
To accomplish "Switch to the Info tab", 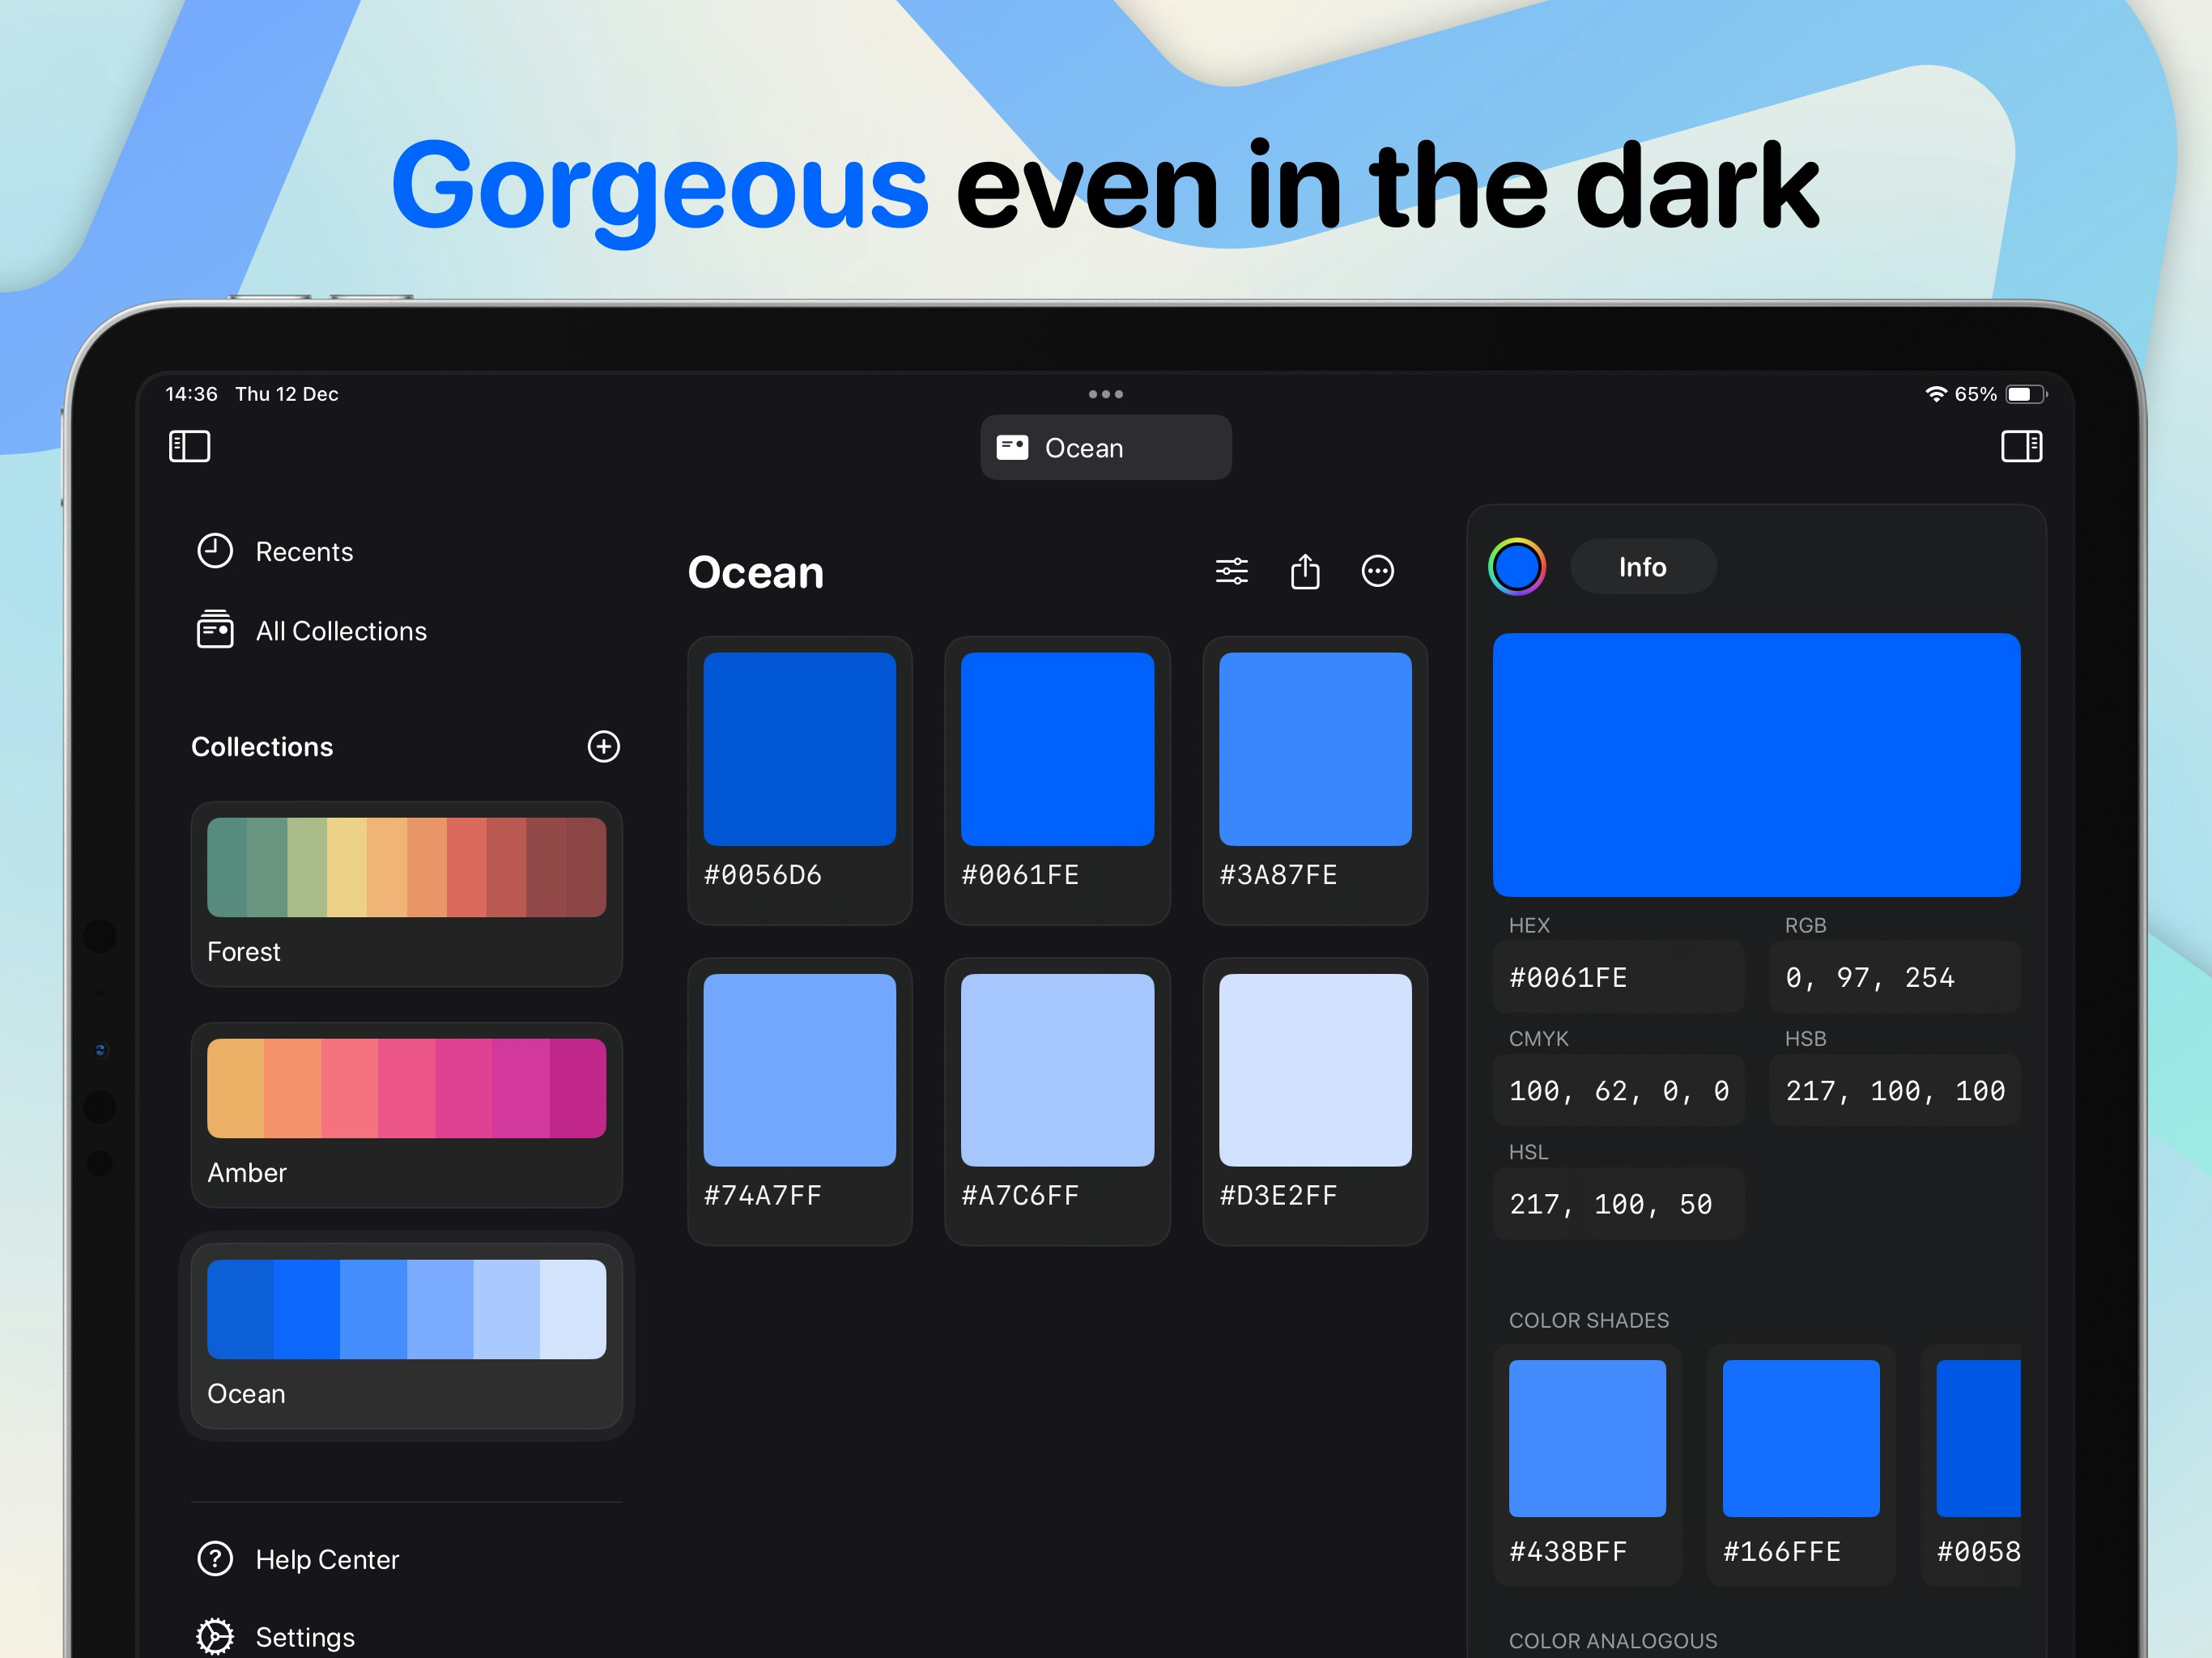I will [x=1643, y=567].
